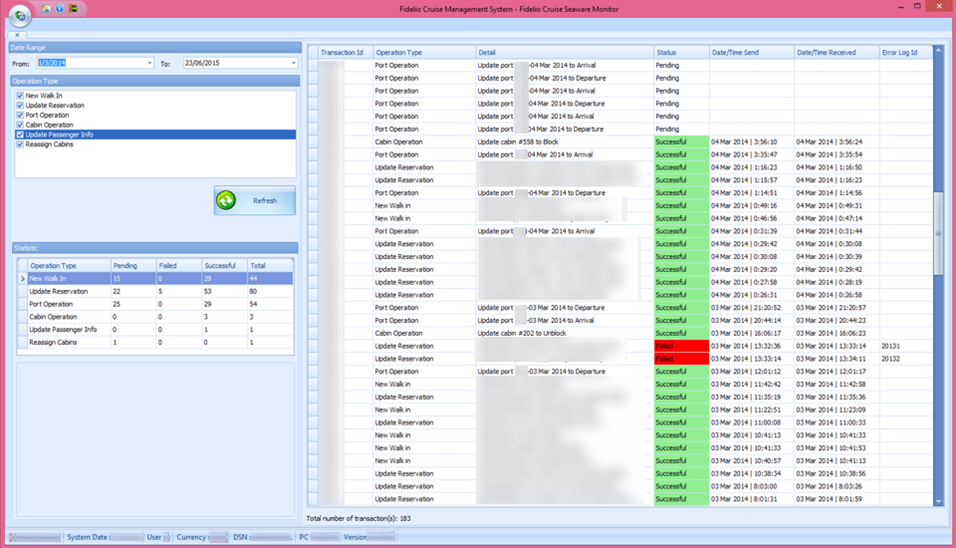Click the Date Range panel header
The width and height of the screenshot is (956, 548).
[x=155, y=48]
